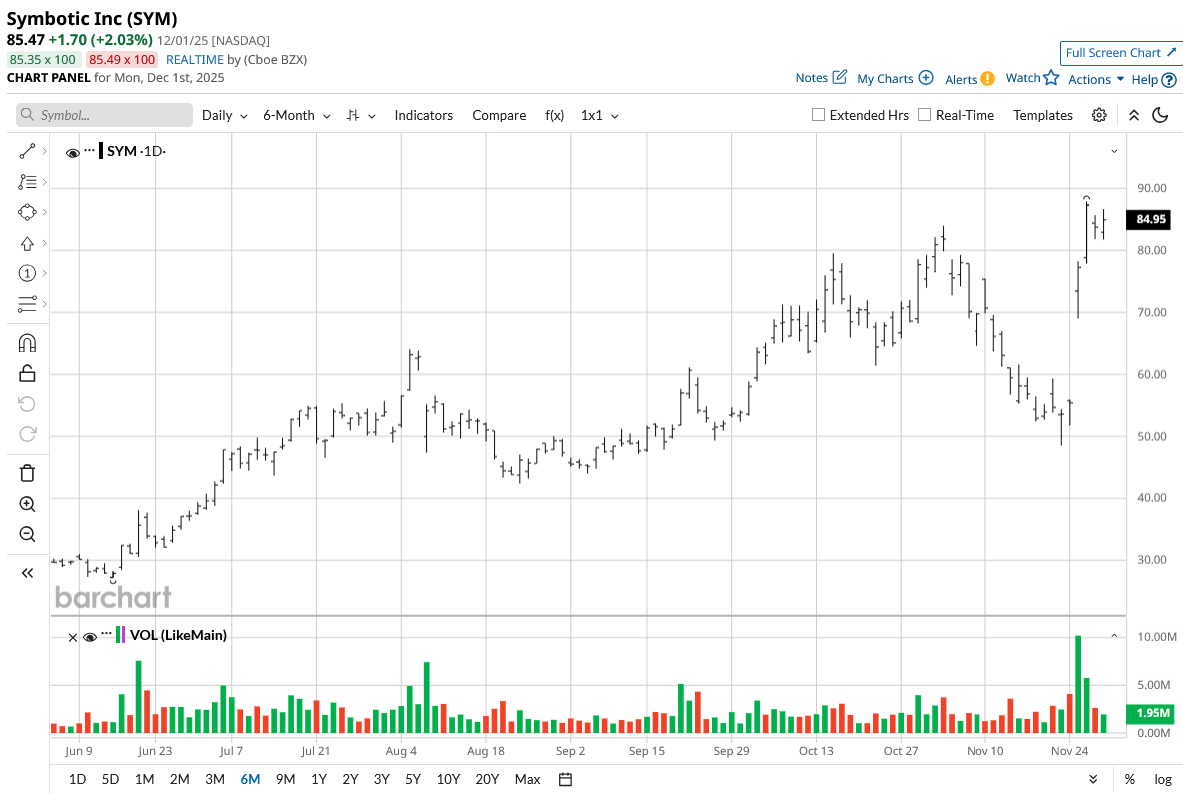Open the bar type dropdown
1183x793 pixels.
361,115
